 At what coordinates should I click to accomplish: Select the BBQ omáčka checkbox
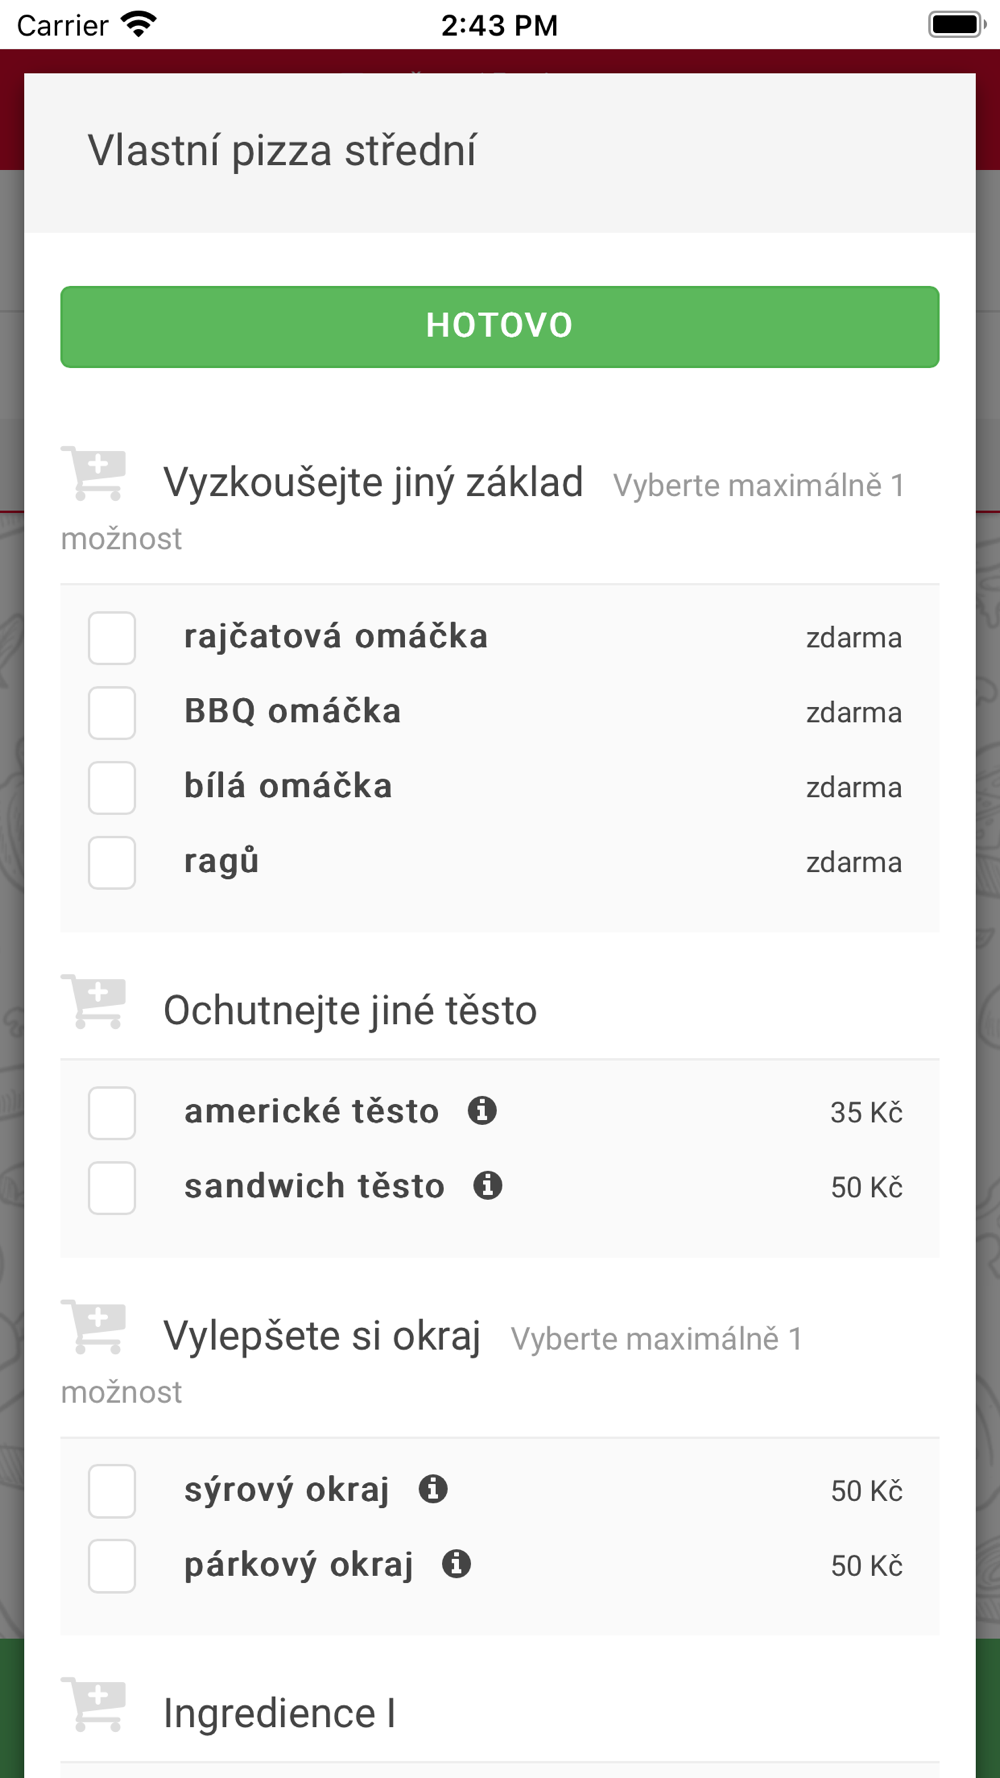pyautogui.click(x=112, y=713)
